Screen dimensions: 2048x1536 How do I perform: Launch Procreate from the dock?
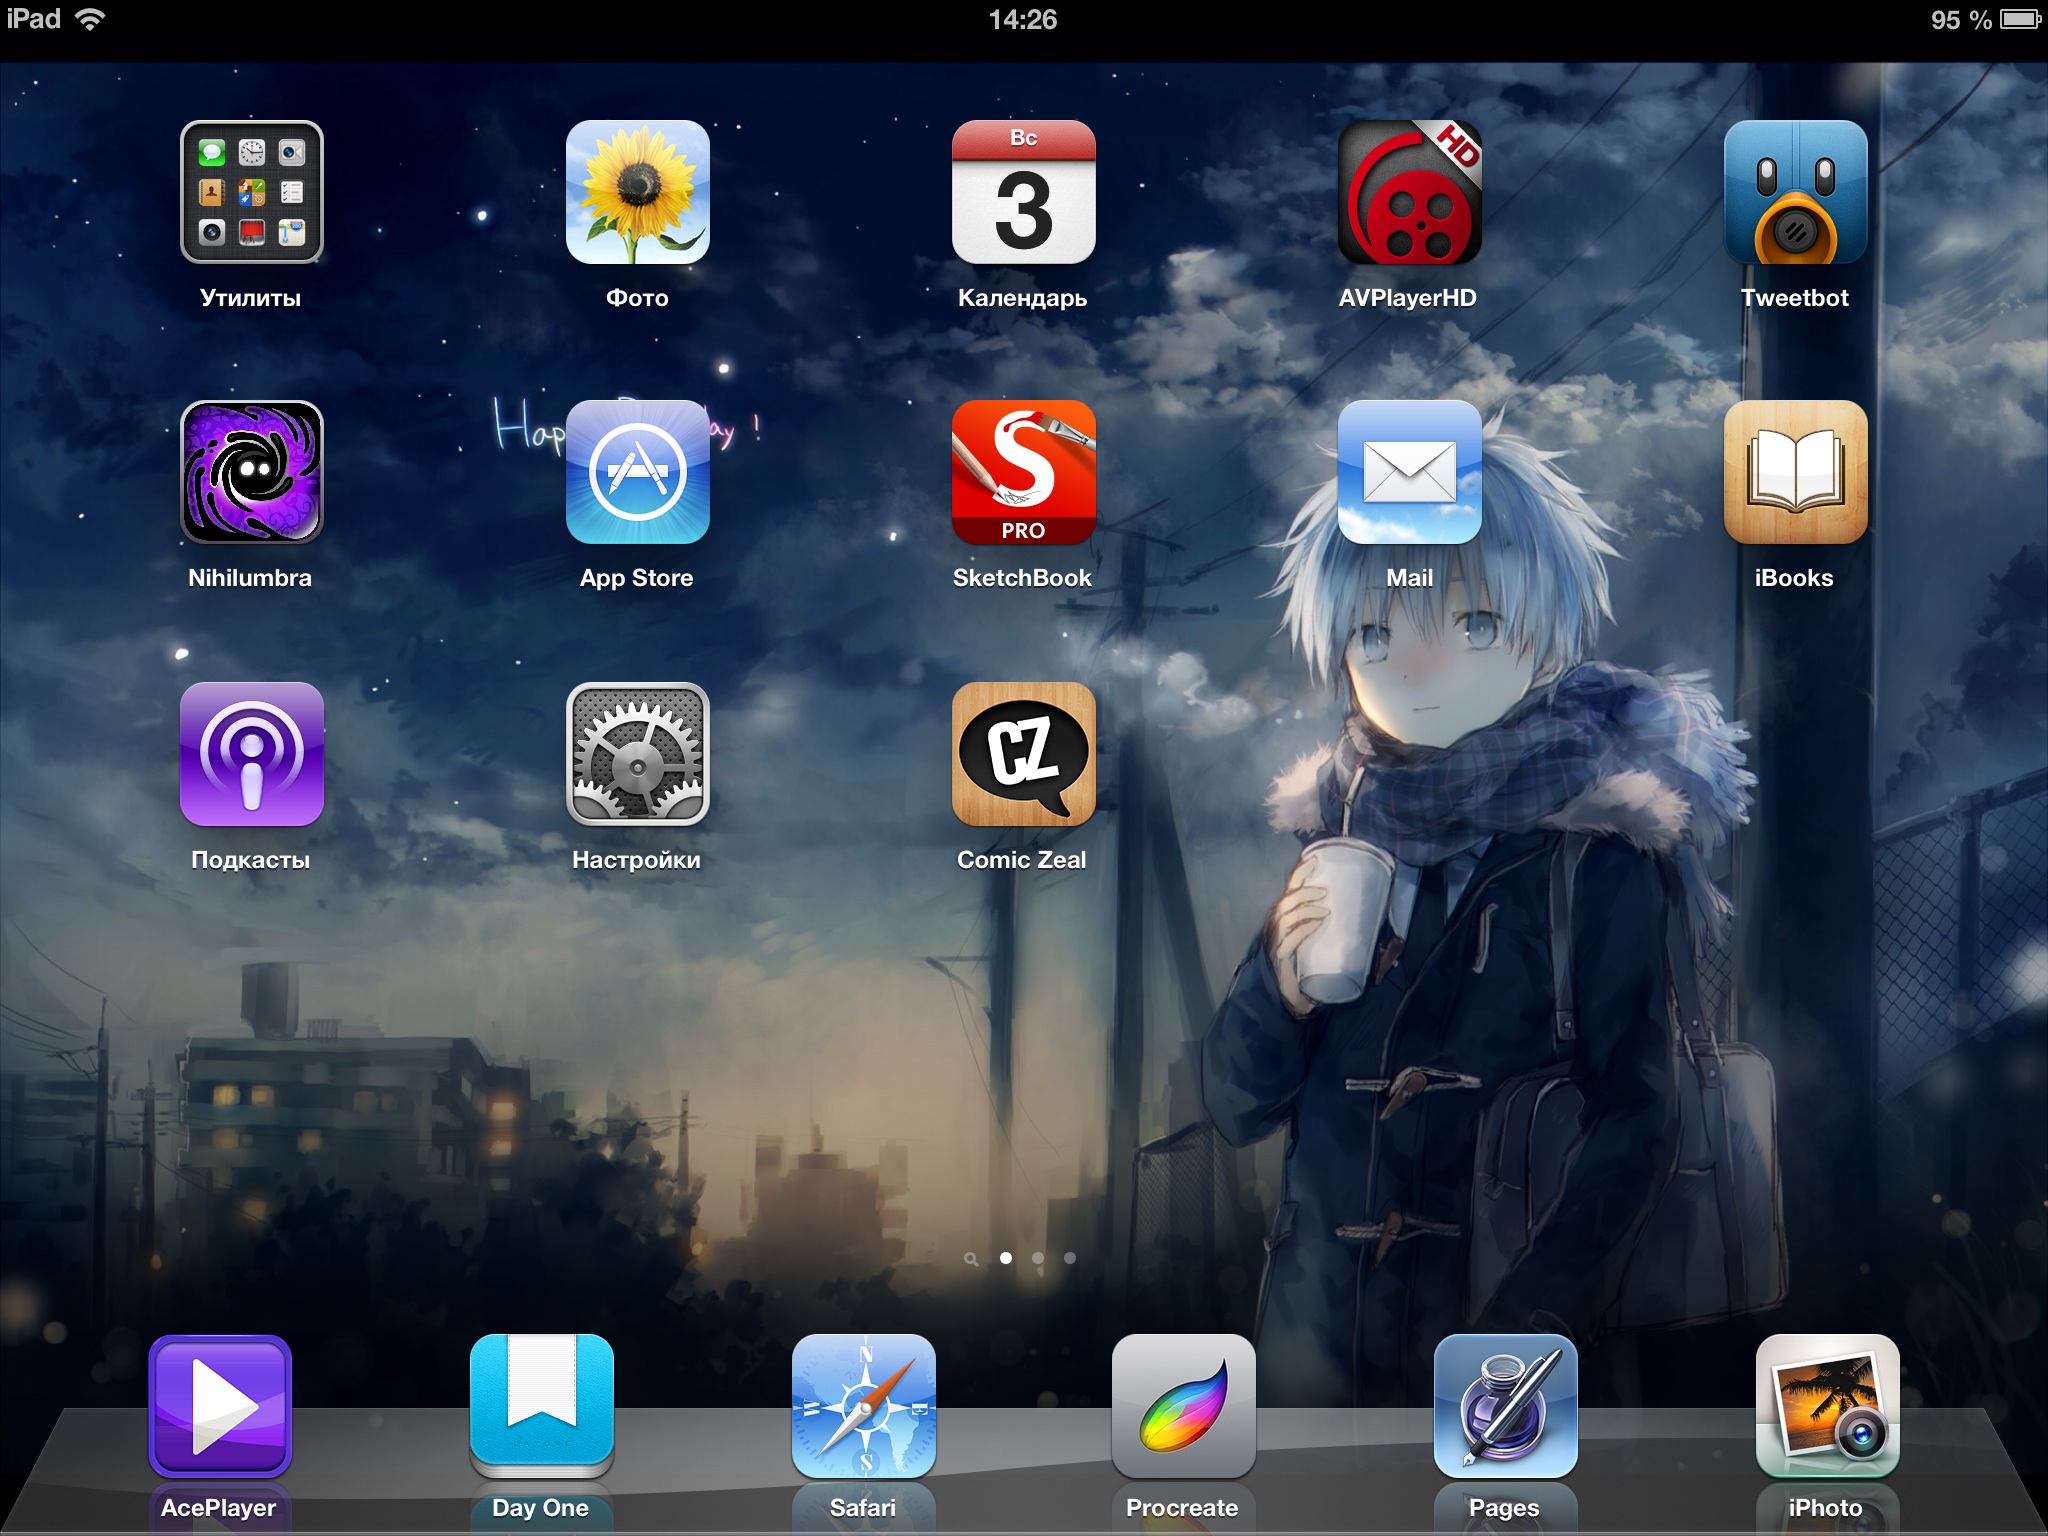click(1183, 1406)
